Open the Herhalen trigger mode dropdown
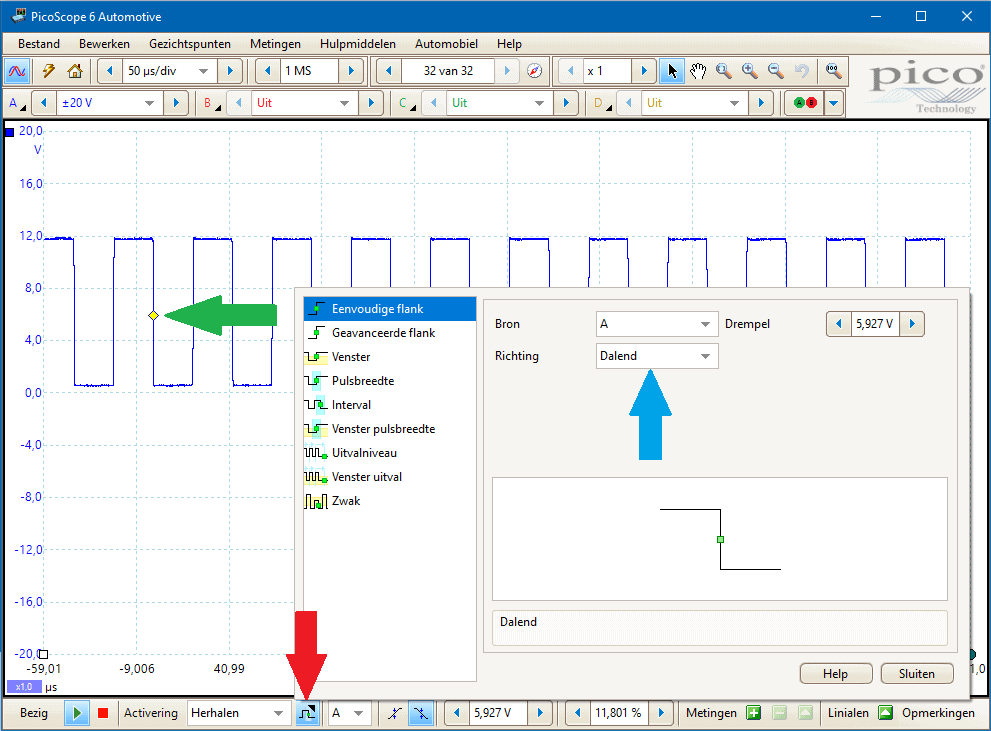 click(238, 713)
